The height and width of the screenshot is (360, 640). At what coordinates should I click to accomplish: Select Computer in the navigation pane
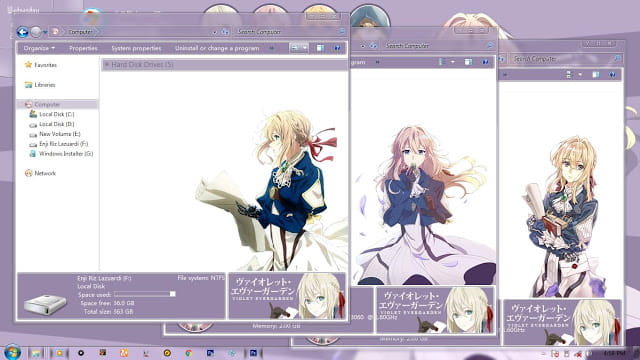47,104
